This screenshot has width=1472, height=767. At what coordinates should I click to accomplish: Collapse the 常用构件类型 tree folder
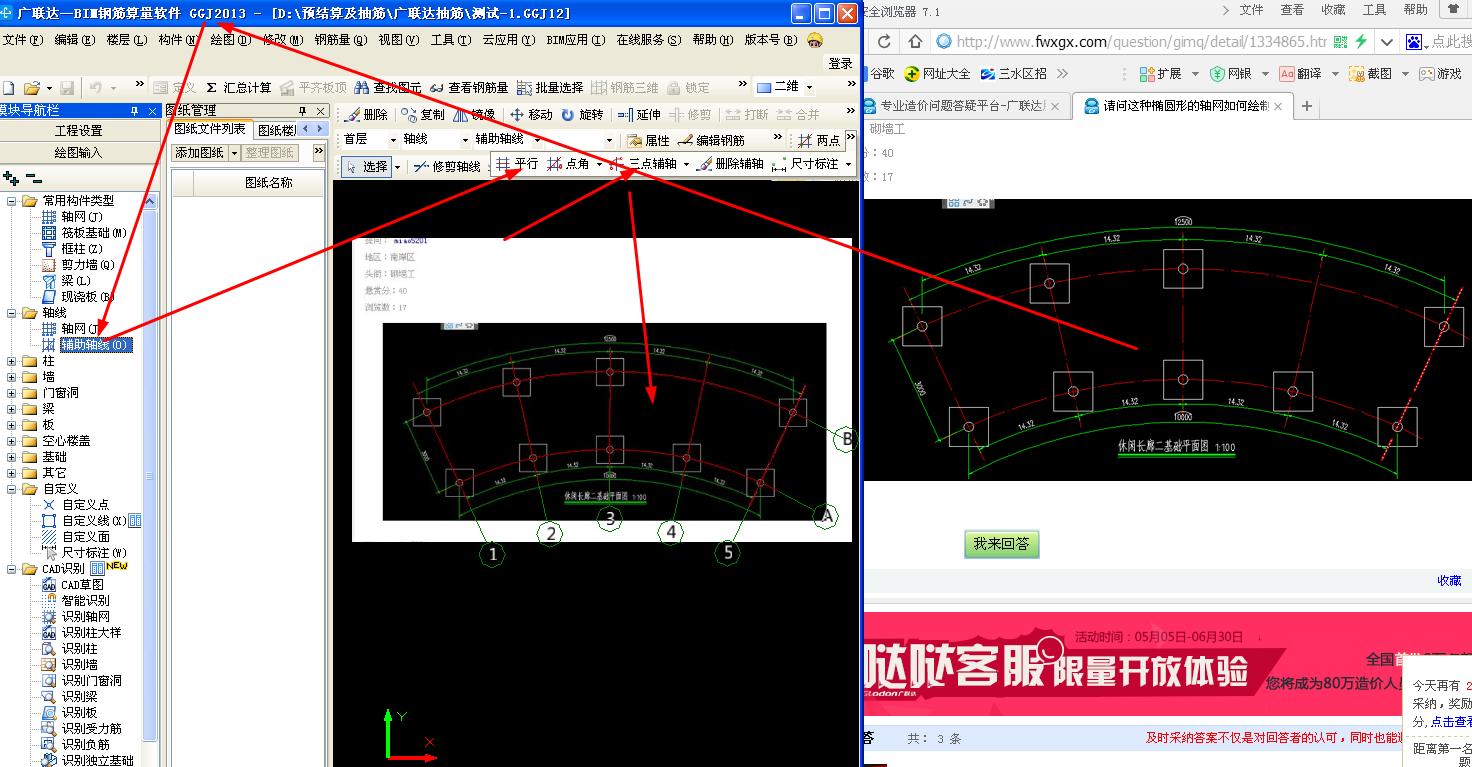(11, 201)
